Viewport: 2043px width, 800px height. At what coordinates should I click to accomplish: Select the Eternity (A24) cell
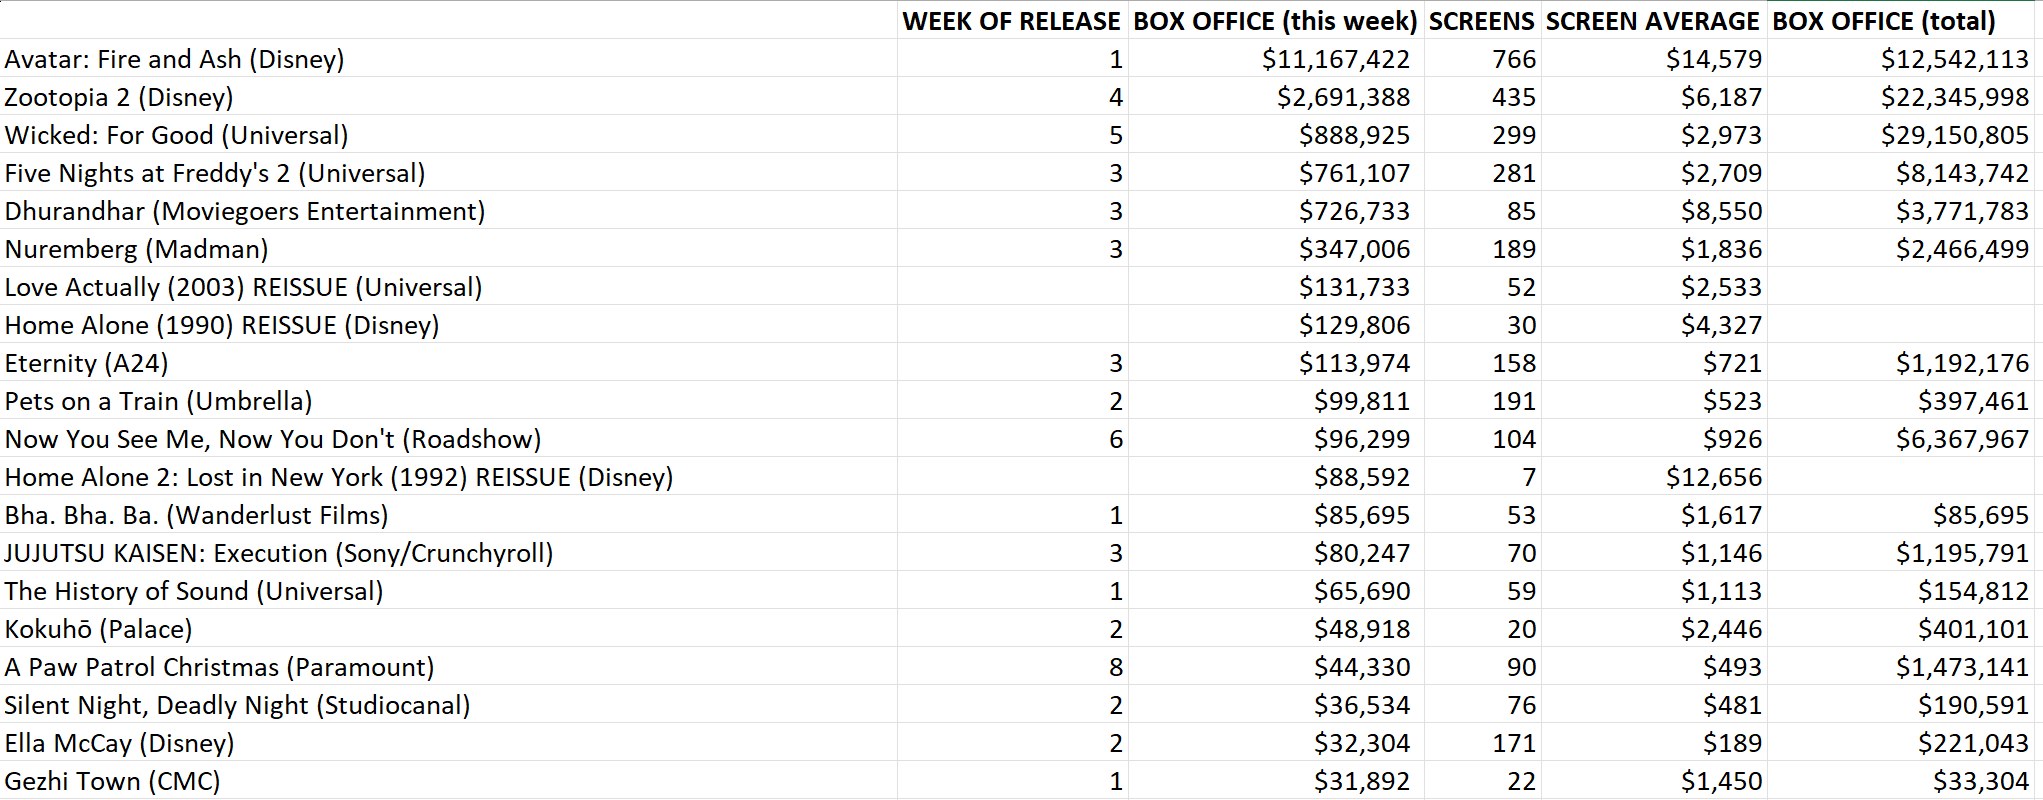pos(87,363)
